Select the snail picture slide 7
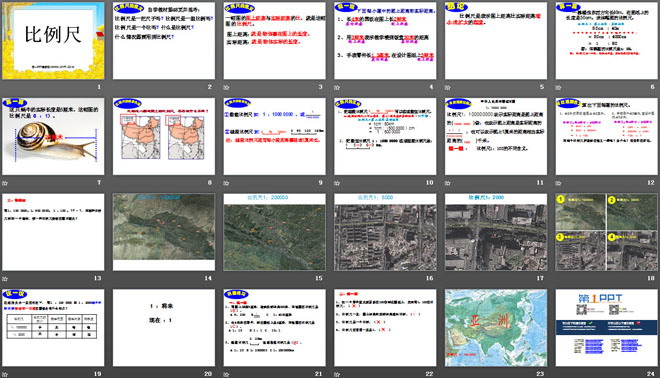Viewport: 660px width, 378px height. click(53, 136)
